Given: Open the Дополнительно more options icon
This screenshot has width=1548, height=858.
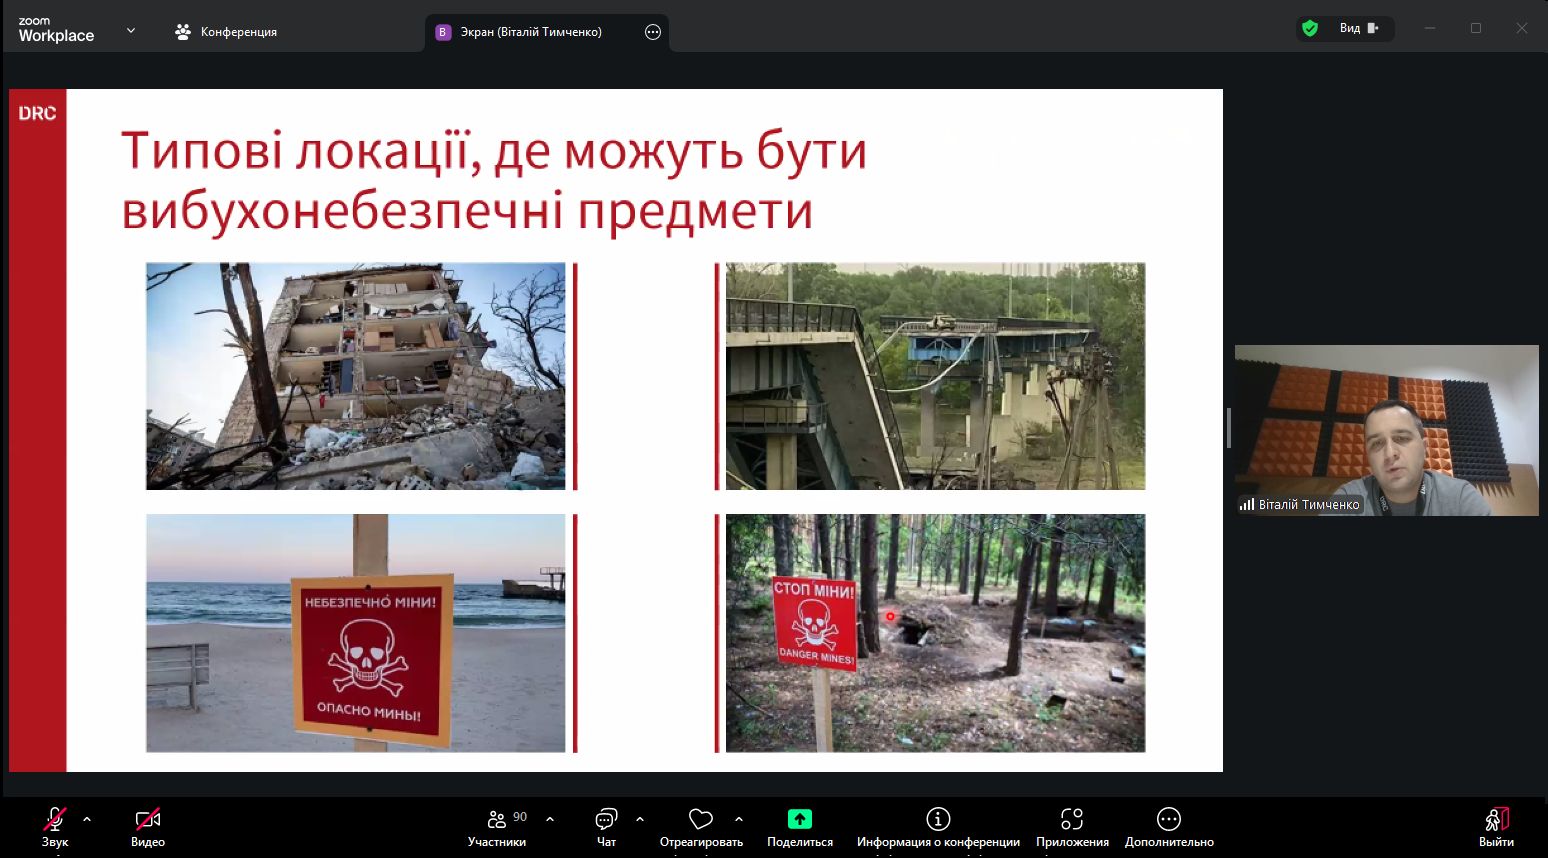Looking at the screenshot, I should click(x=1168, y=820).
